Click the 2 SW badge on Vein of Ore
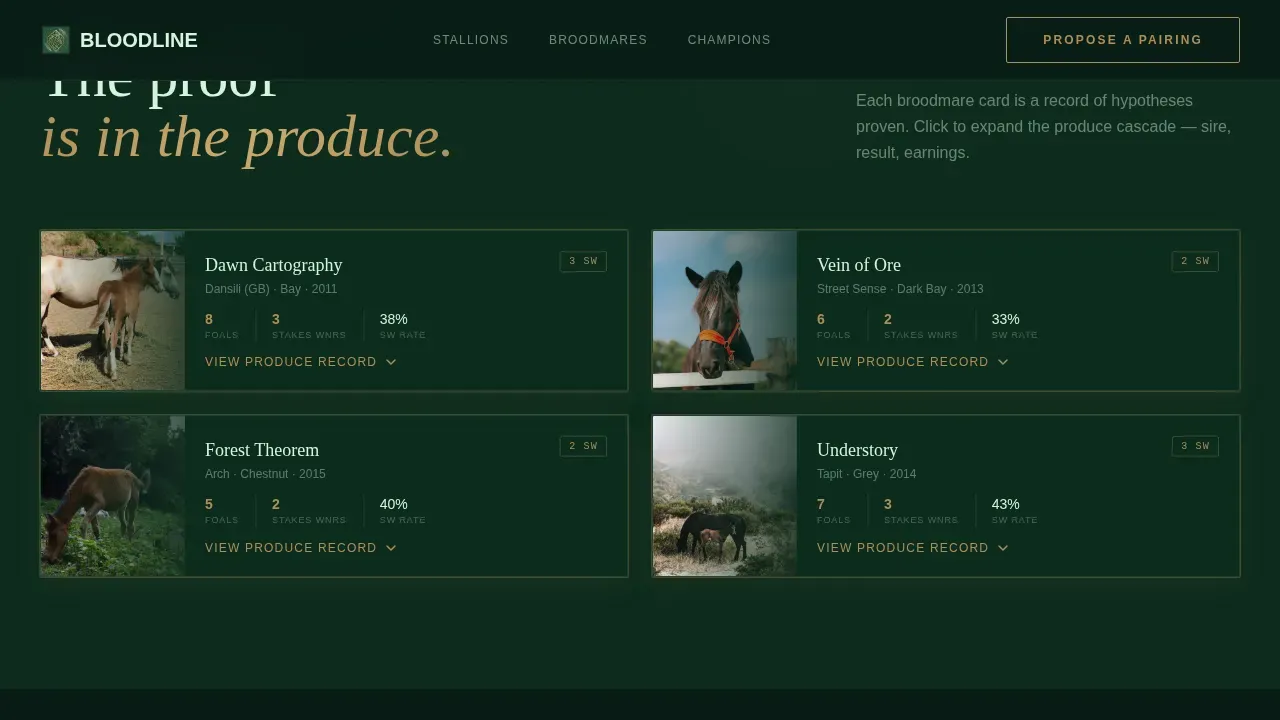Image resolution: width=1280 pixels, height=720 pixels. [1195, 261]
